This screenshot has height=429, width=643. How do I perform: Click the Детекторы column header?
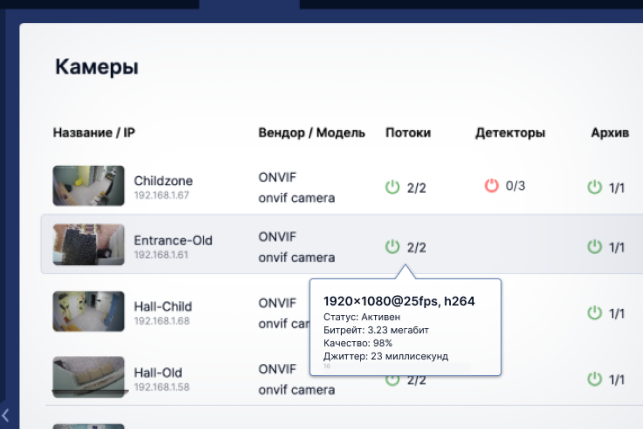coord(510,133)
